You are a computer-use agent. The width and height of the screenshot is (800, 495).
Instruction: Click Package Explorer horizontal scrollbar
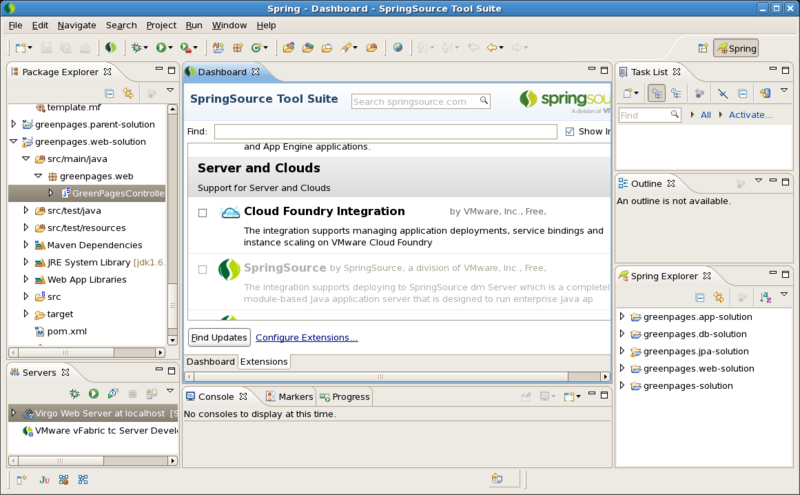[x=87, y=353]
